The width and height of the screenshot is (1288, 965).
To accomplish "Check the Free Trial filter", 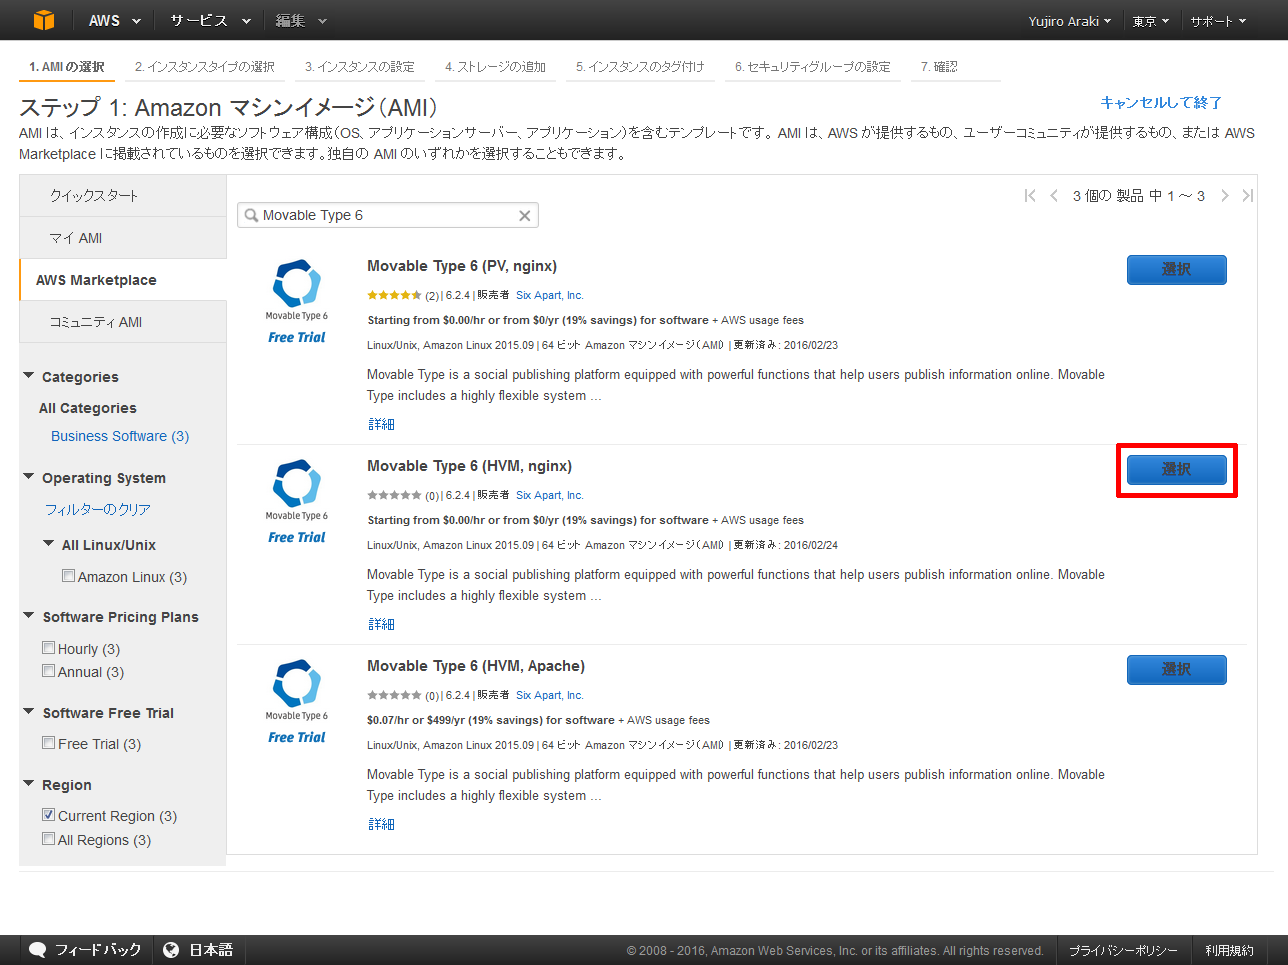I will point(48,743).
